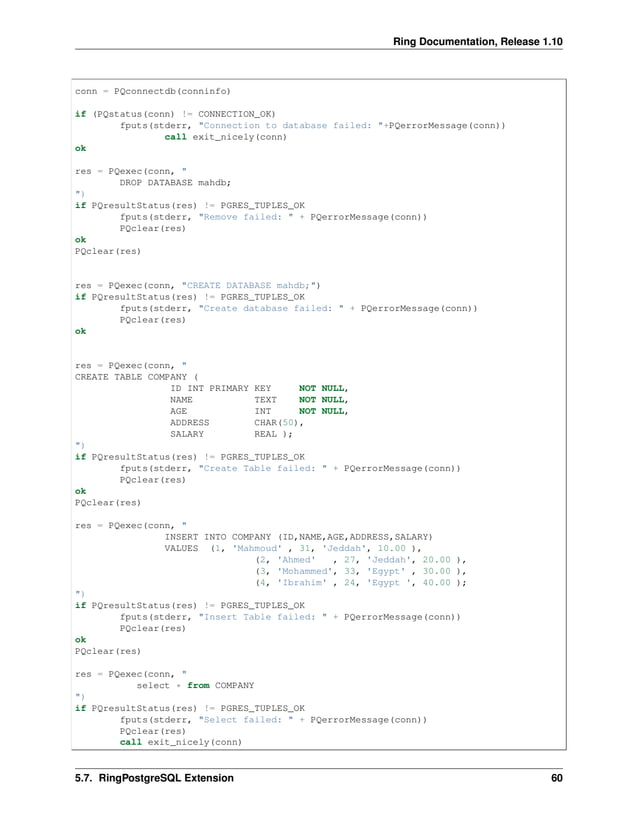Click the 'conn = PQconnectdb(conninfo)' line
Viewport: 638px width, 825px height.
pyautogui.click(x=153, y=91)
